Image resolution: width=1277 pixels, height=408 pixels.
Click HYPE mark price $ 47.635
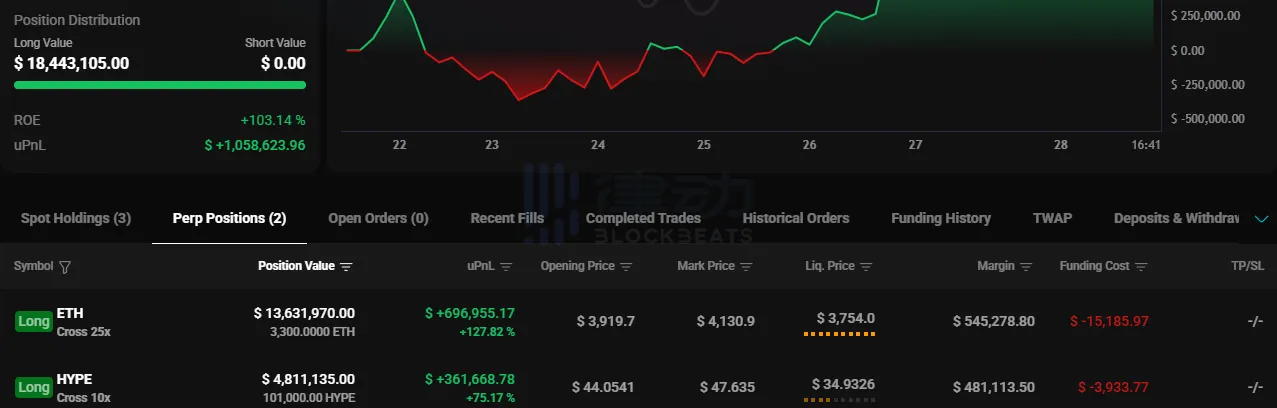[729, 387]
